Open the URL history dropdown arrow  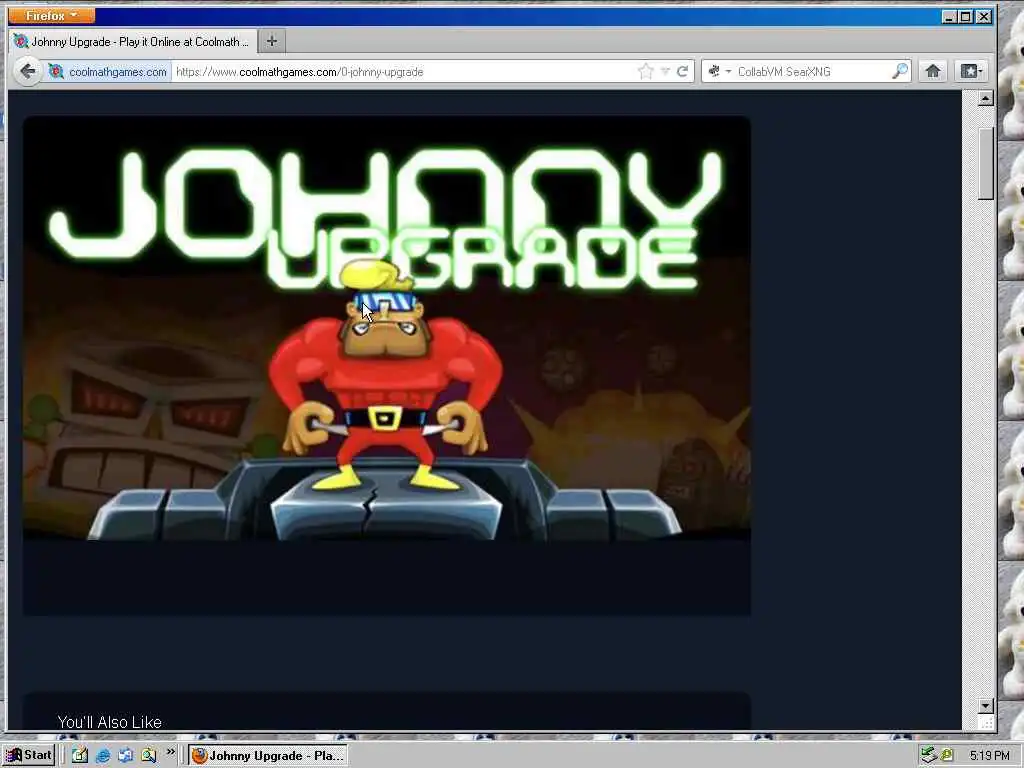point(665,71)
